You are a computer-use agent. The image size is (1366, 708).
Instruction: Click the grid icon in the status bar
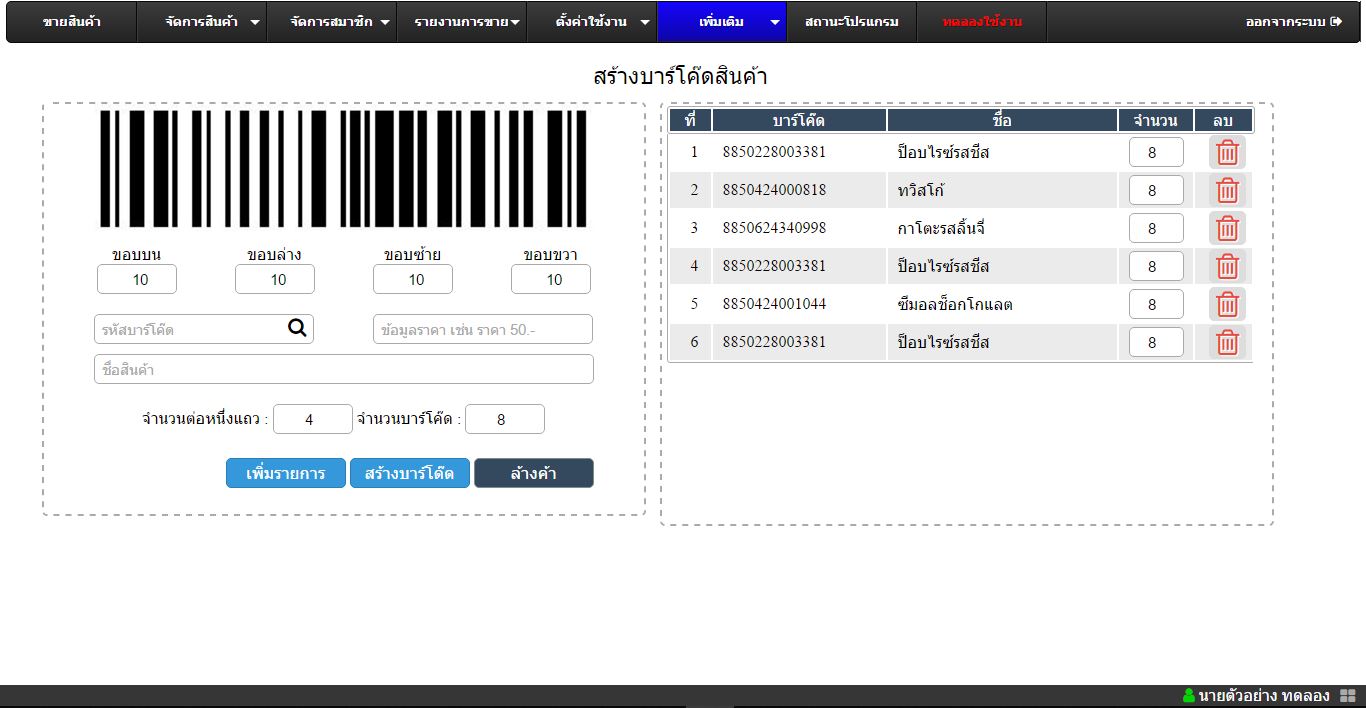[x=1347, y=696]
